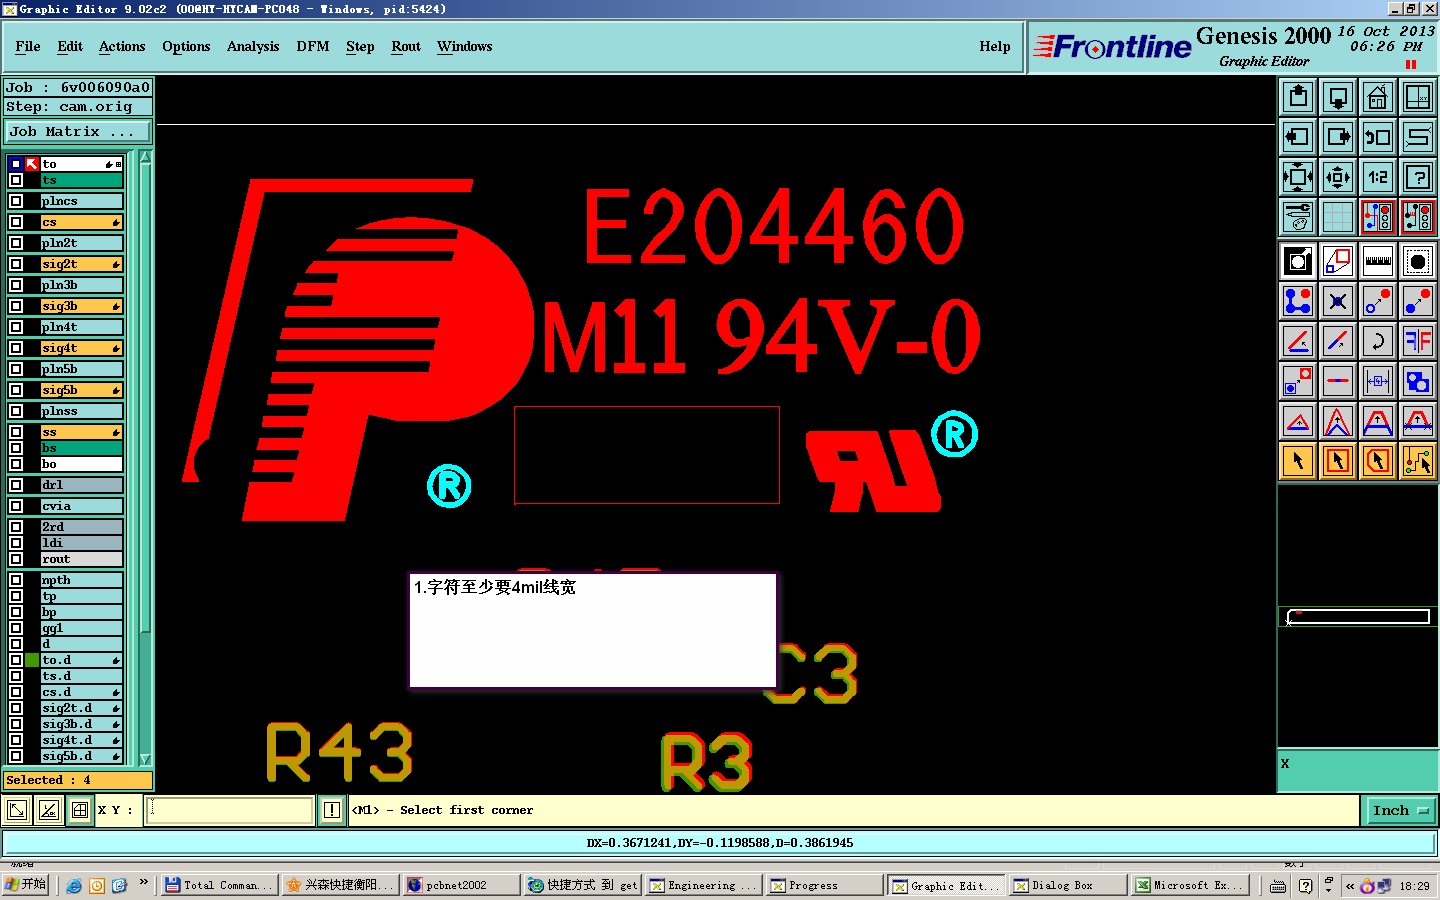1440x900 pixels.
Task: Select the octagon feature highlight icon
Action: (x=1418, y=262)
